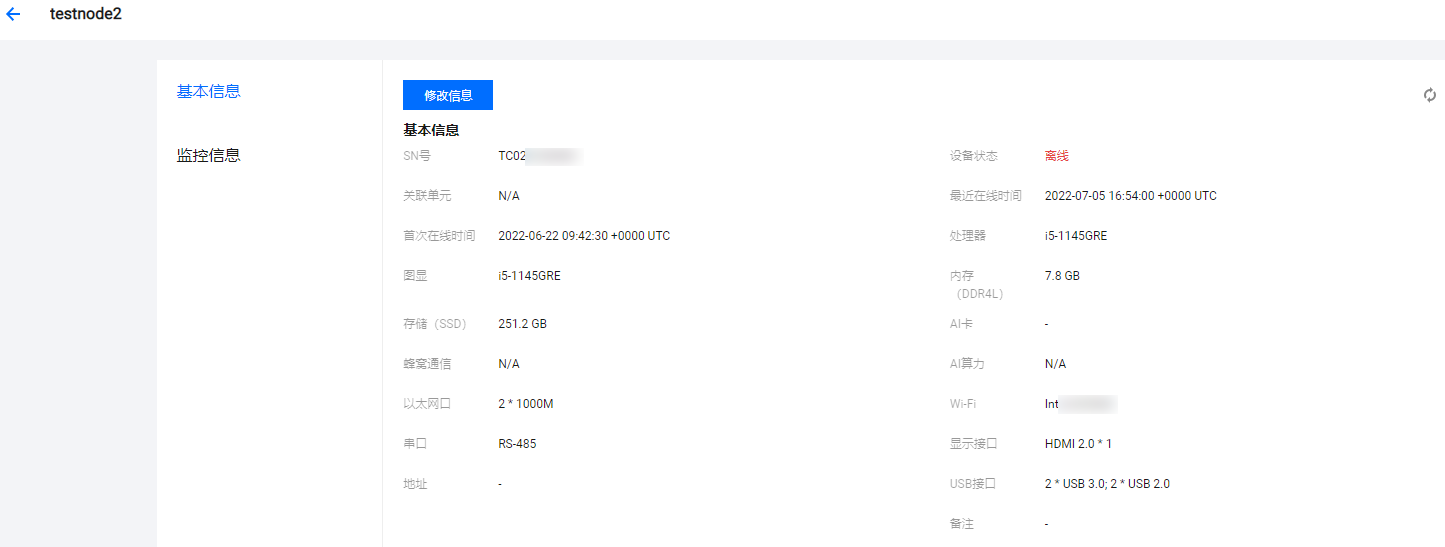
Task: Click the 处理器 value i5-1145GRE
Action: (1076, 236)
